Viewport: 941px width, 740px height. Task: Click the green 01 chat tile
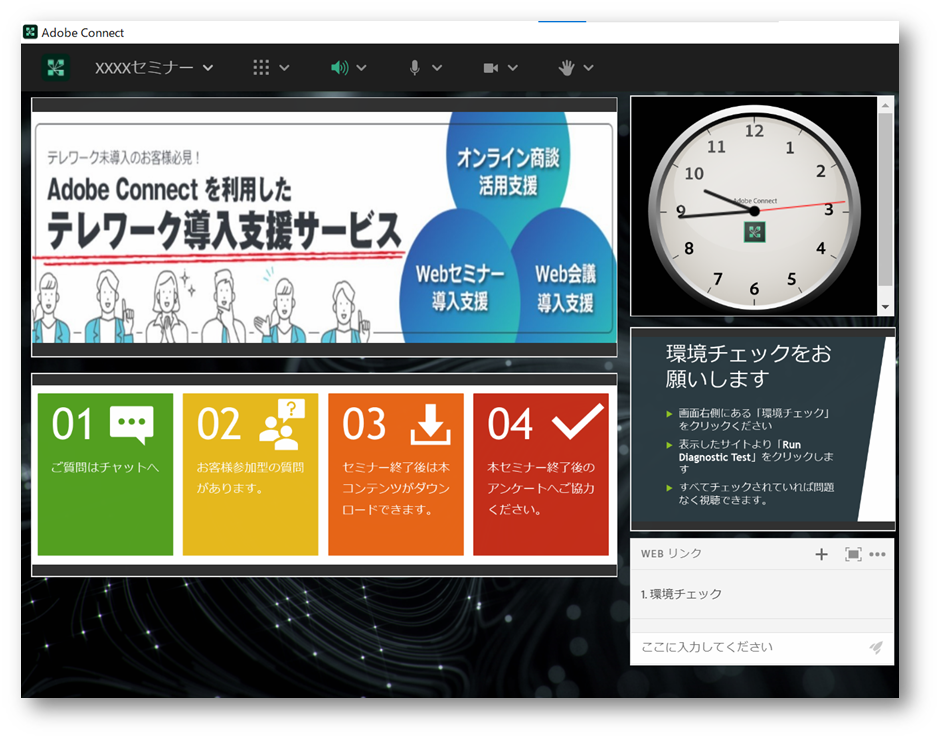click(105, 474)
